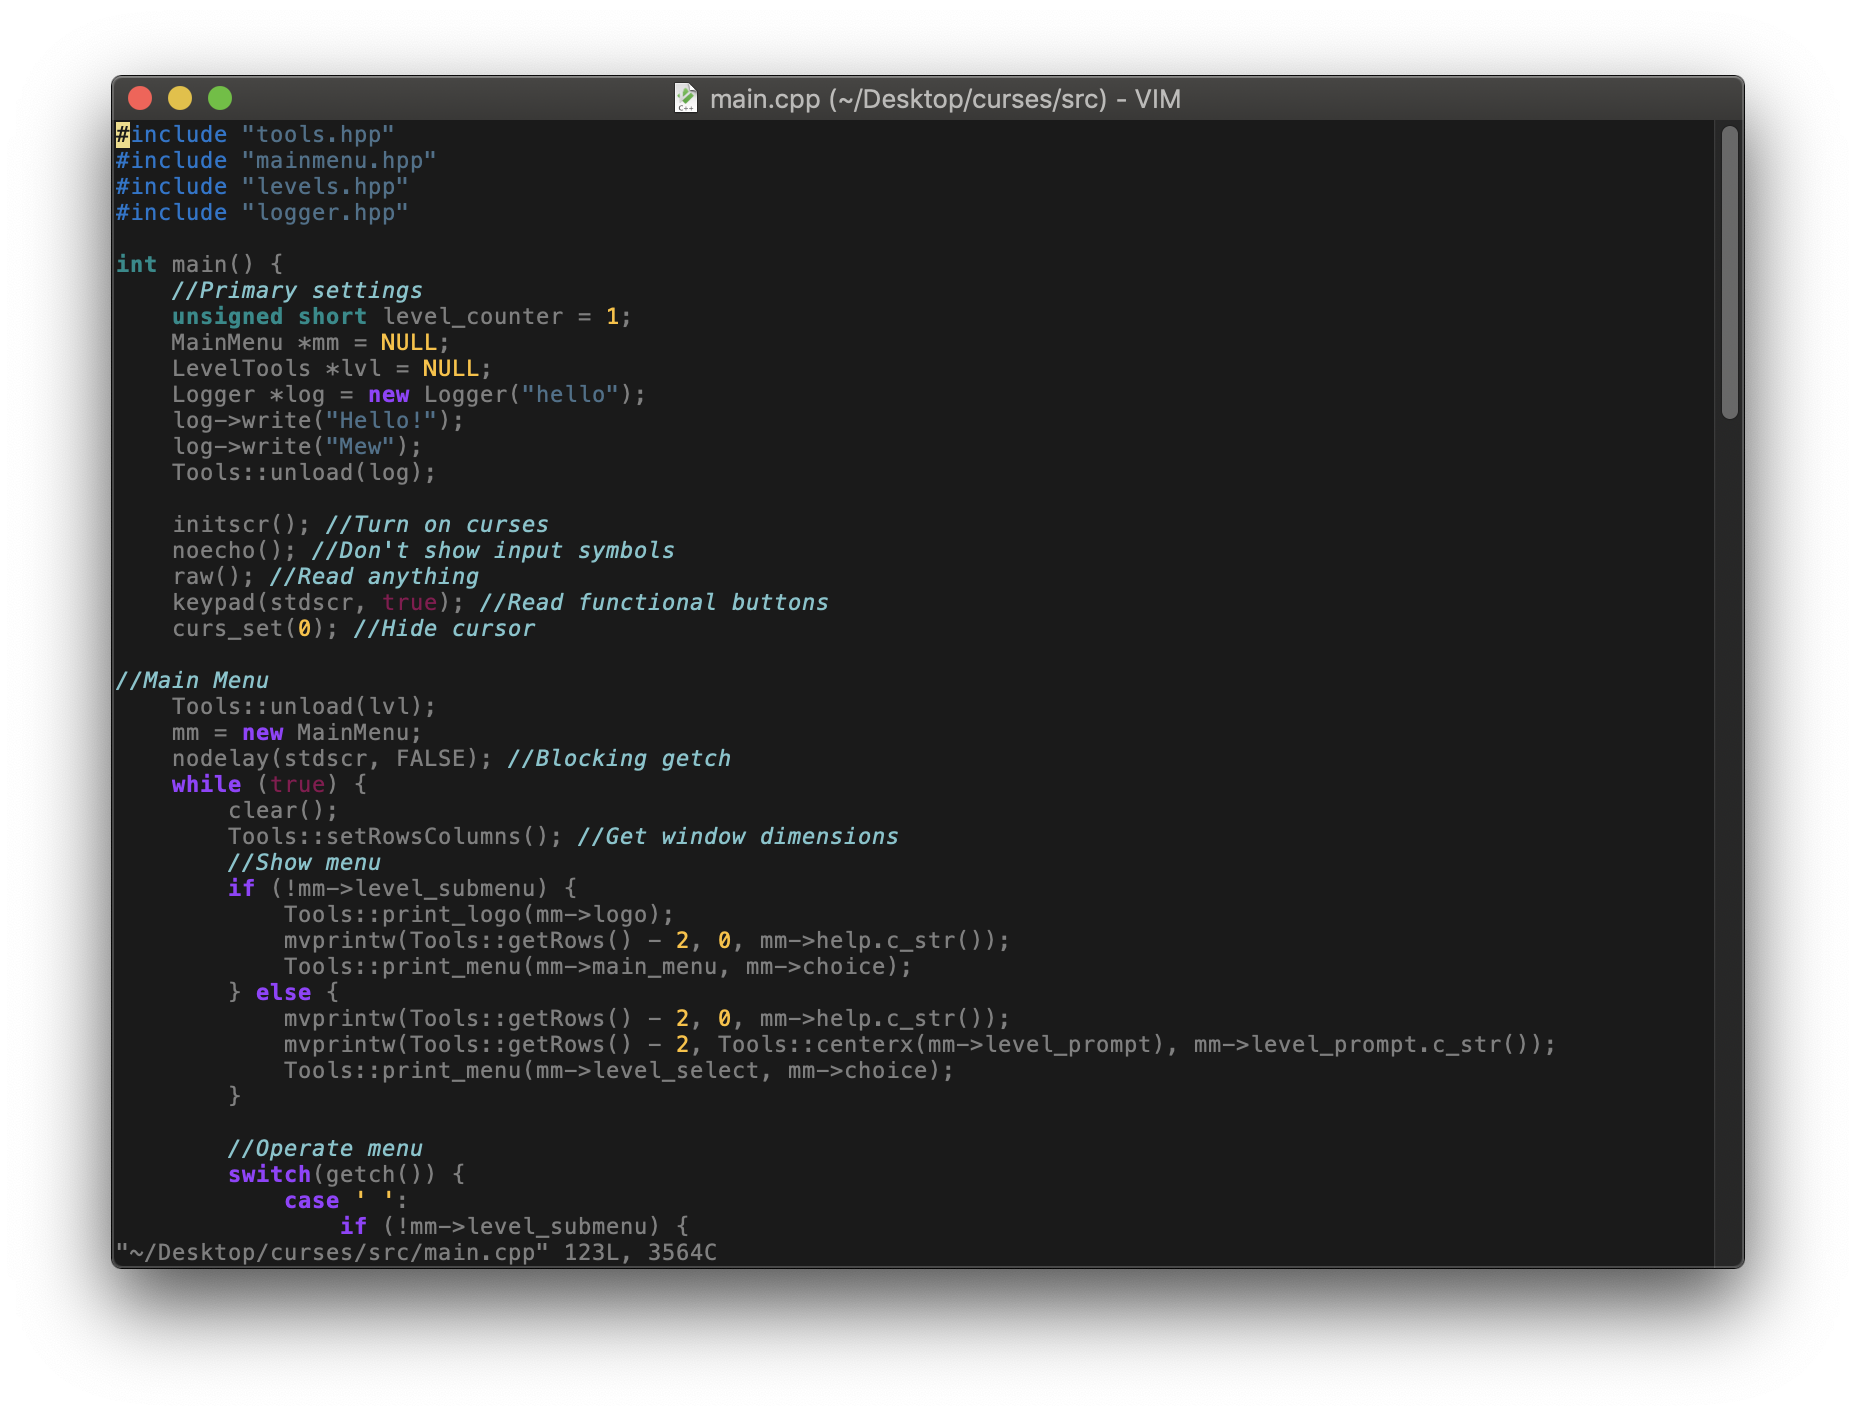This screenshot has height=1416, width=1856.
Task: Select the file path in the status line
Action: tap(330, 1251)
